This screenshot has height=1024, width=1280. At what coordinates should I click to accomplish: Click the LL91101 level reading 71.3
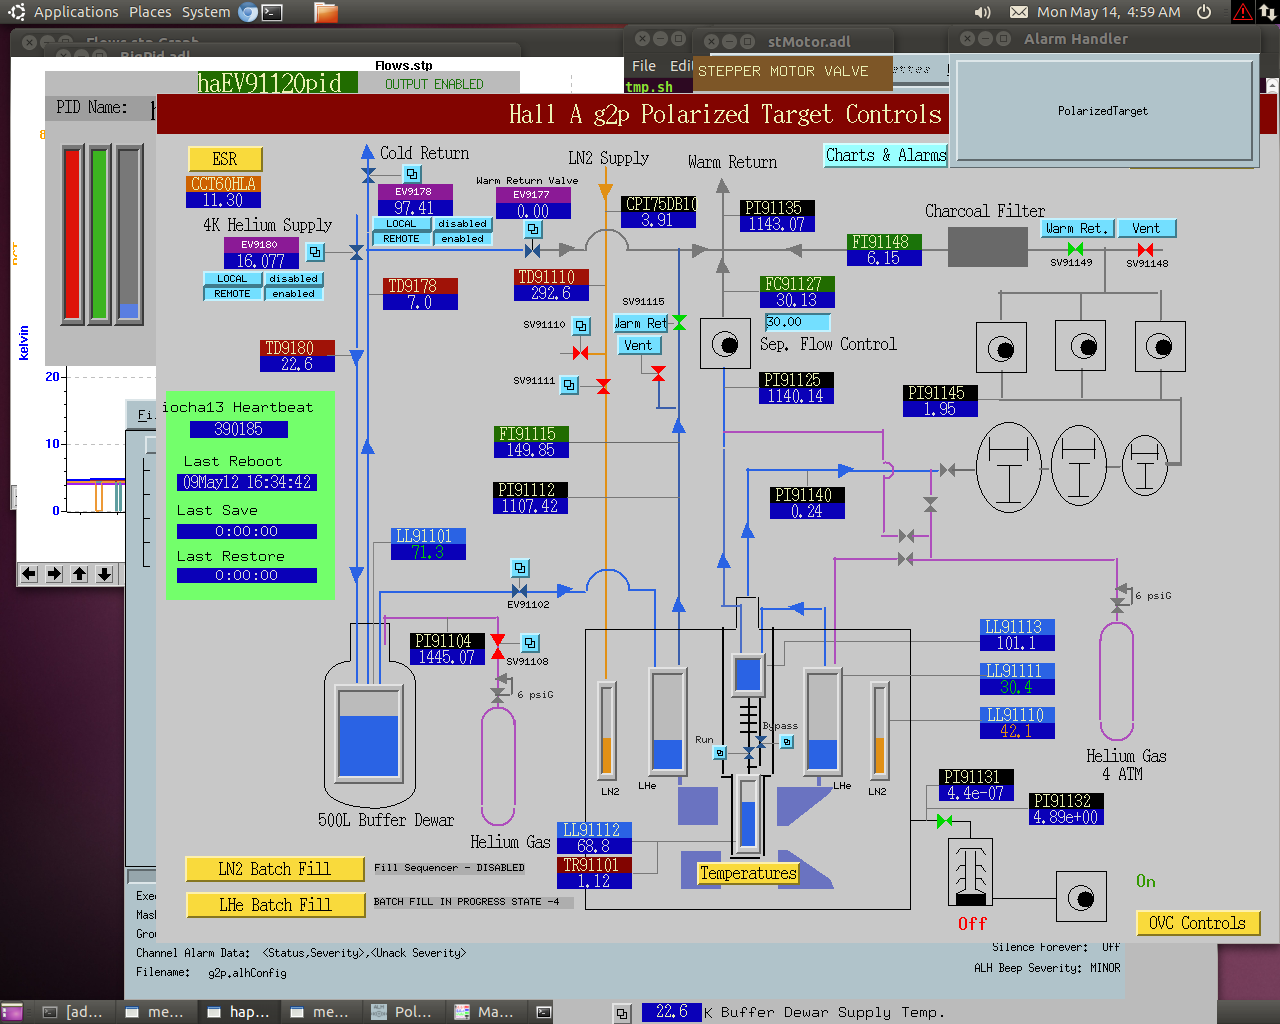tap(428, 552)
